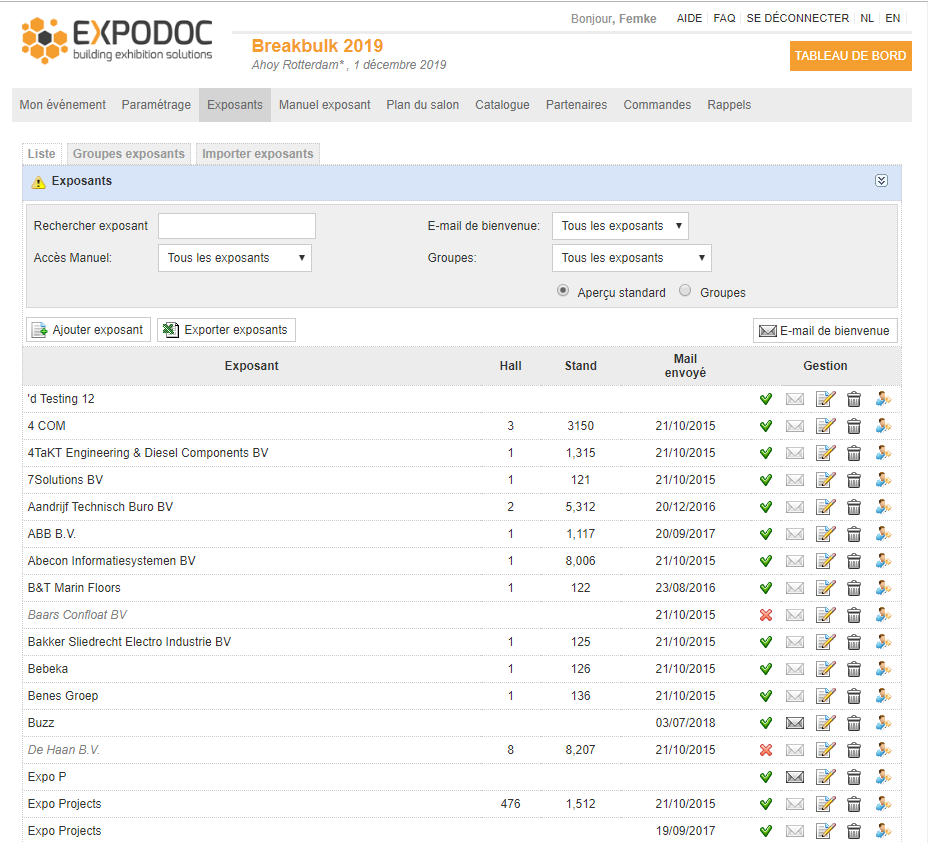Open user login icon for Bebeka
This screenshot has width=928, height=843.
(x=884, y=669)
